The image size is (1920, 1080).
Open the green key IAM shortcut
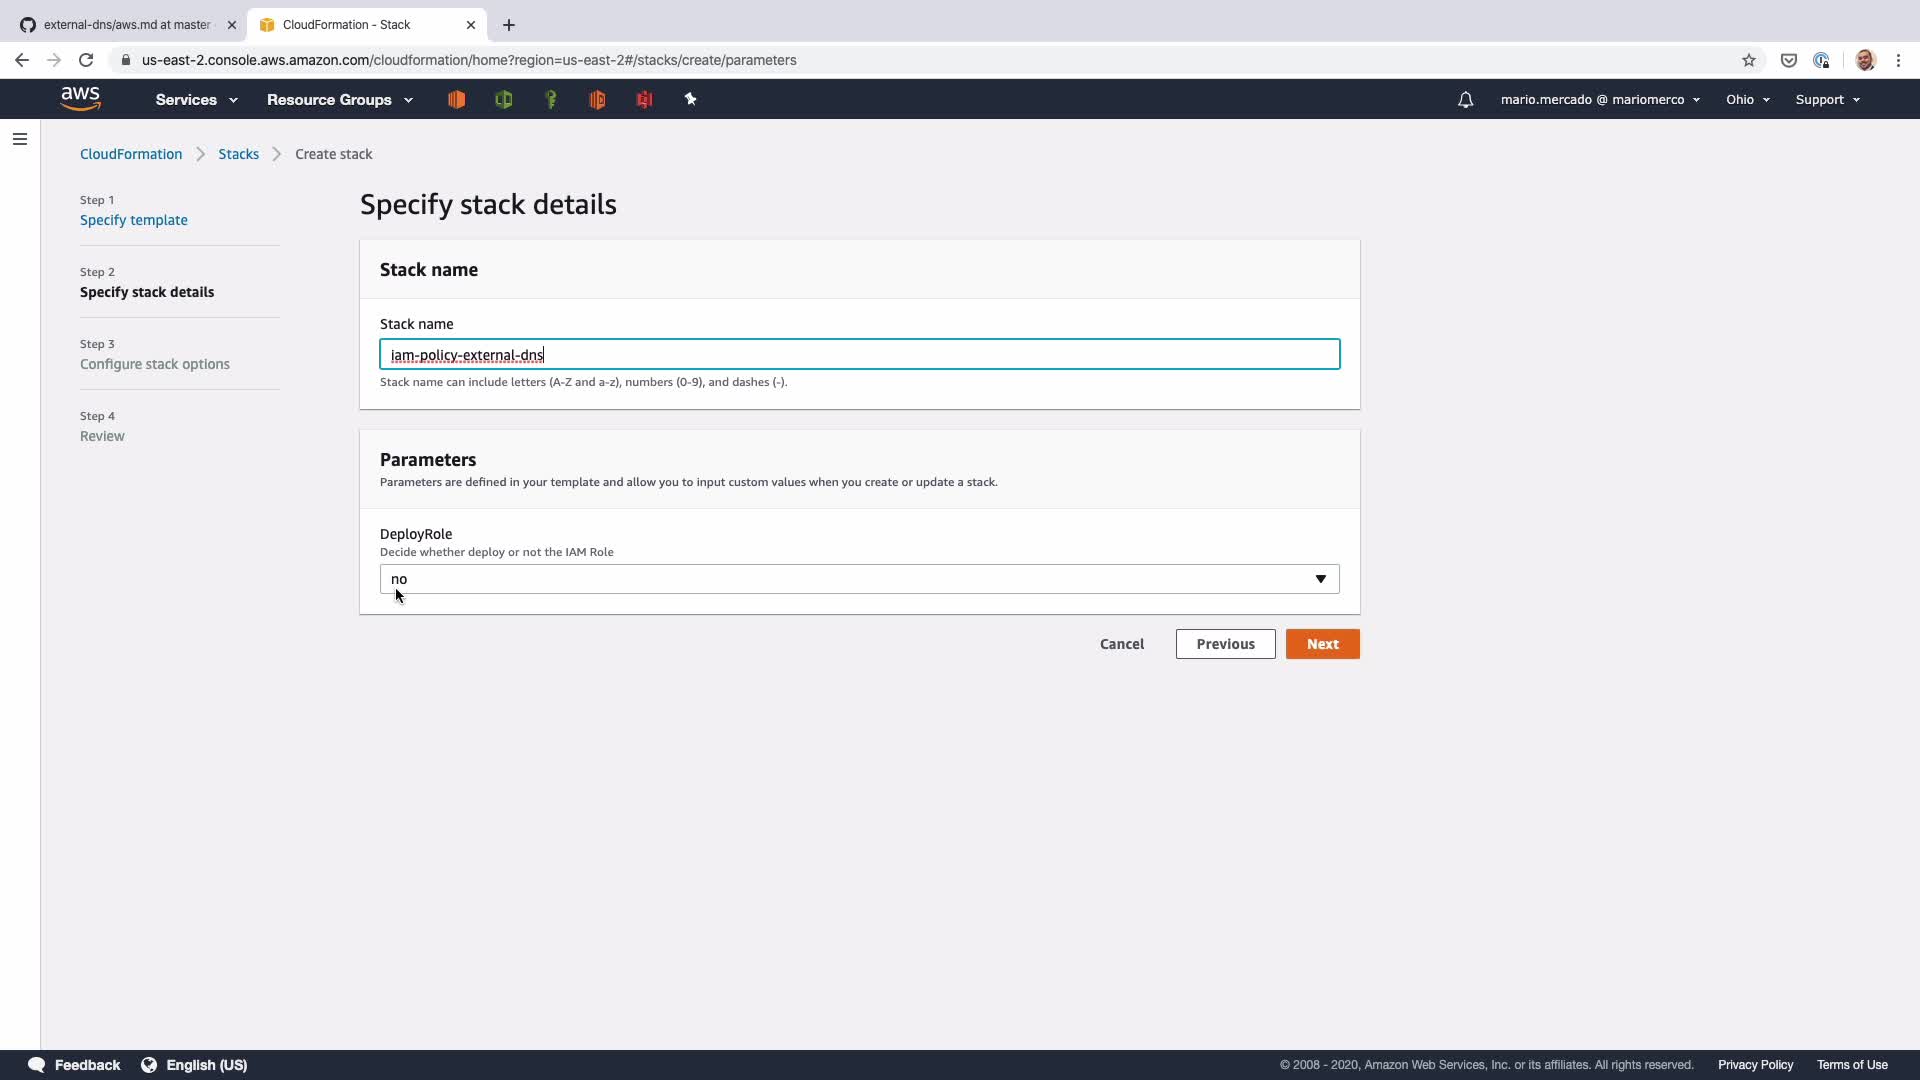[550, 99]
